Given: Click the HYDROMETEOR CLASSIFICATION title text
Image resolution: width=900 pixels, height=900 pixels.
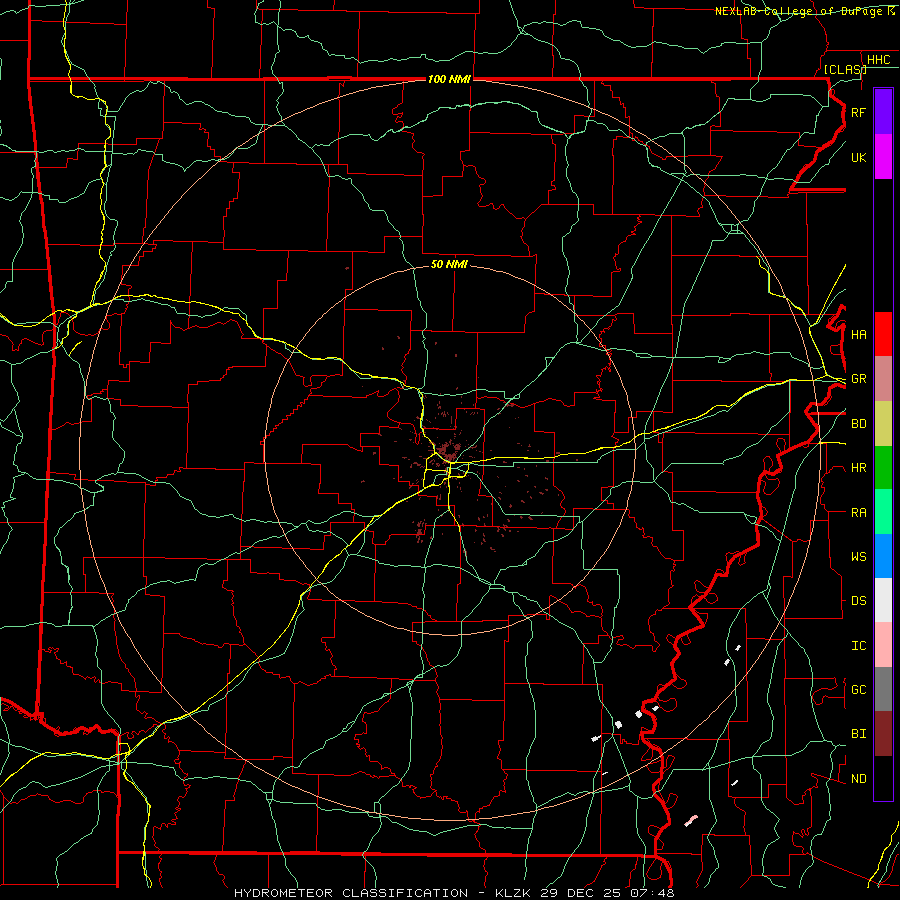Looking at the screenshot, I should click(351, 893).
